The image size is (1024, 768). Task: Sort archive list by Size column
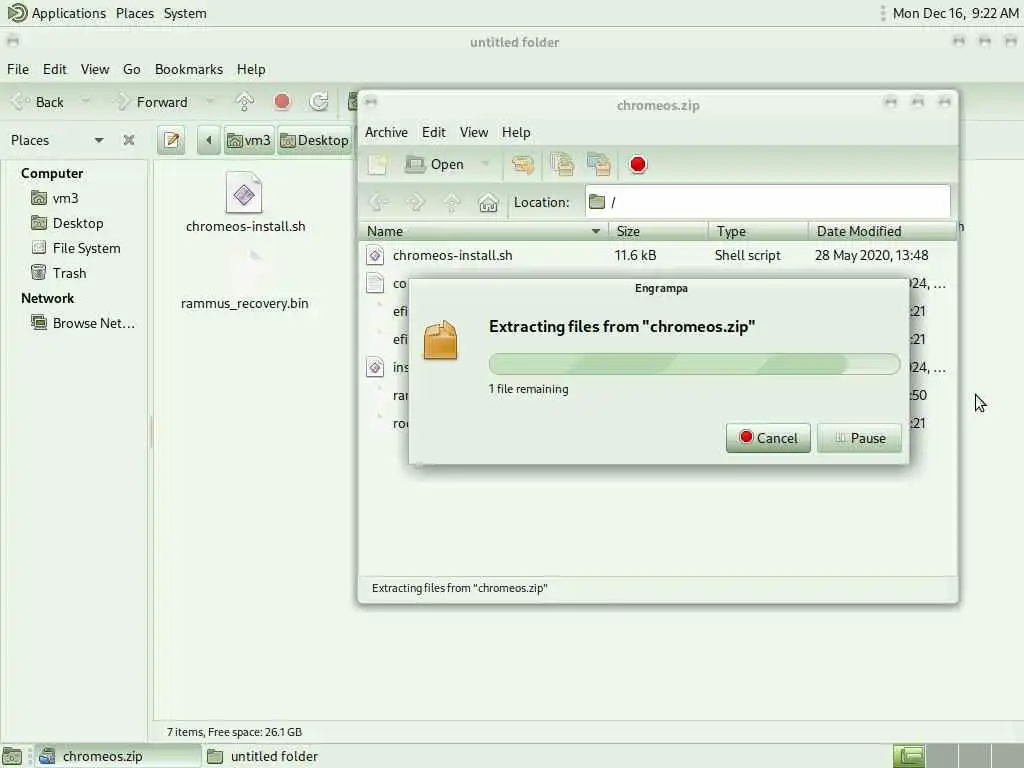(x=658, y=231)
